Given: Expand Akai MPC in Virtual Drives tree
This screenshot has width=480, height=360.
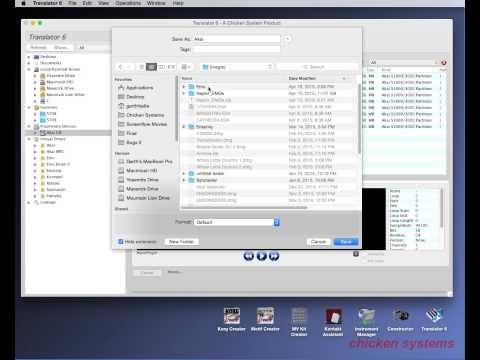Looking at the screenshot, I should click(x=35, y=152).
